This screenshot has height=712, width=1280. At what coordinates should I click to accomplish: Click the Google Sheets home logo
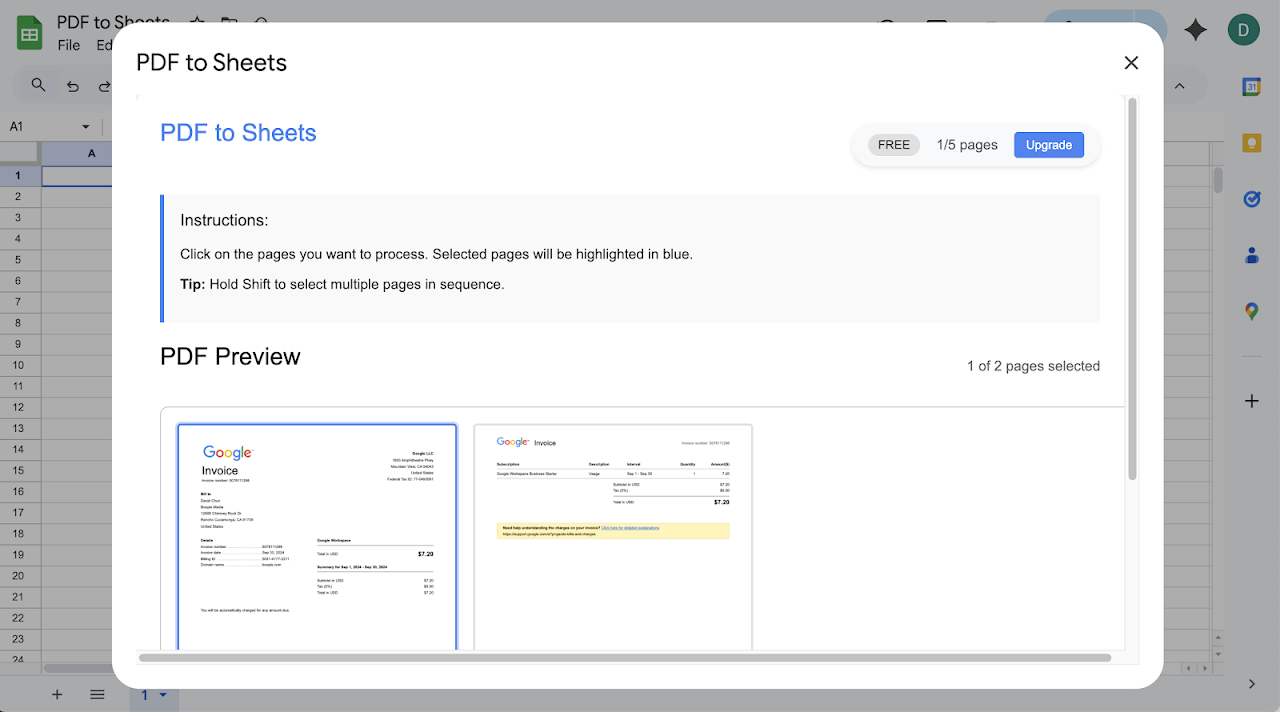pos(29,33)
